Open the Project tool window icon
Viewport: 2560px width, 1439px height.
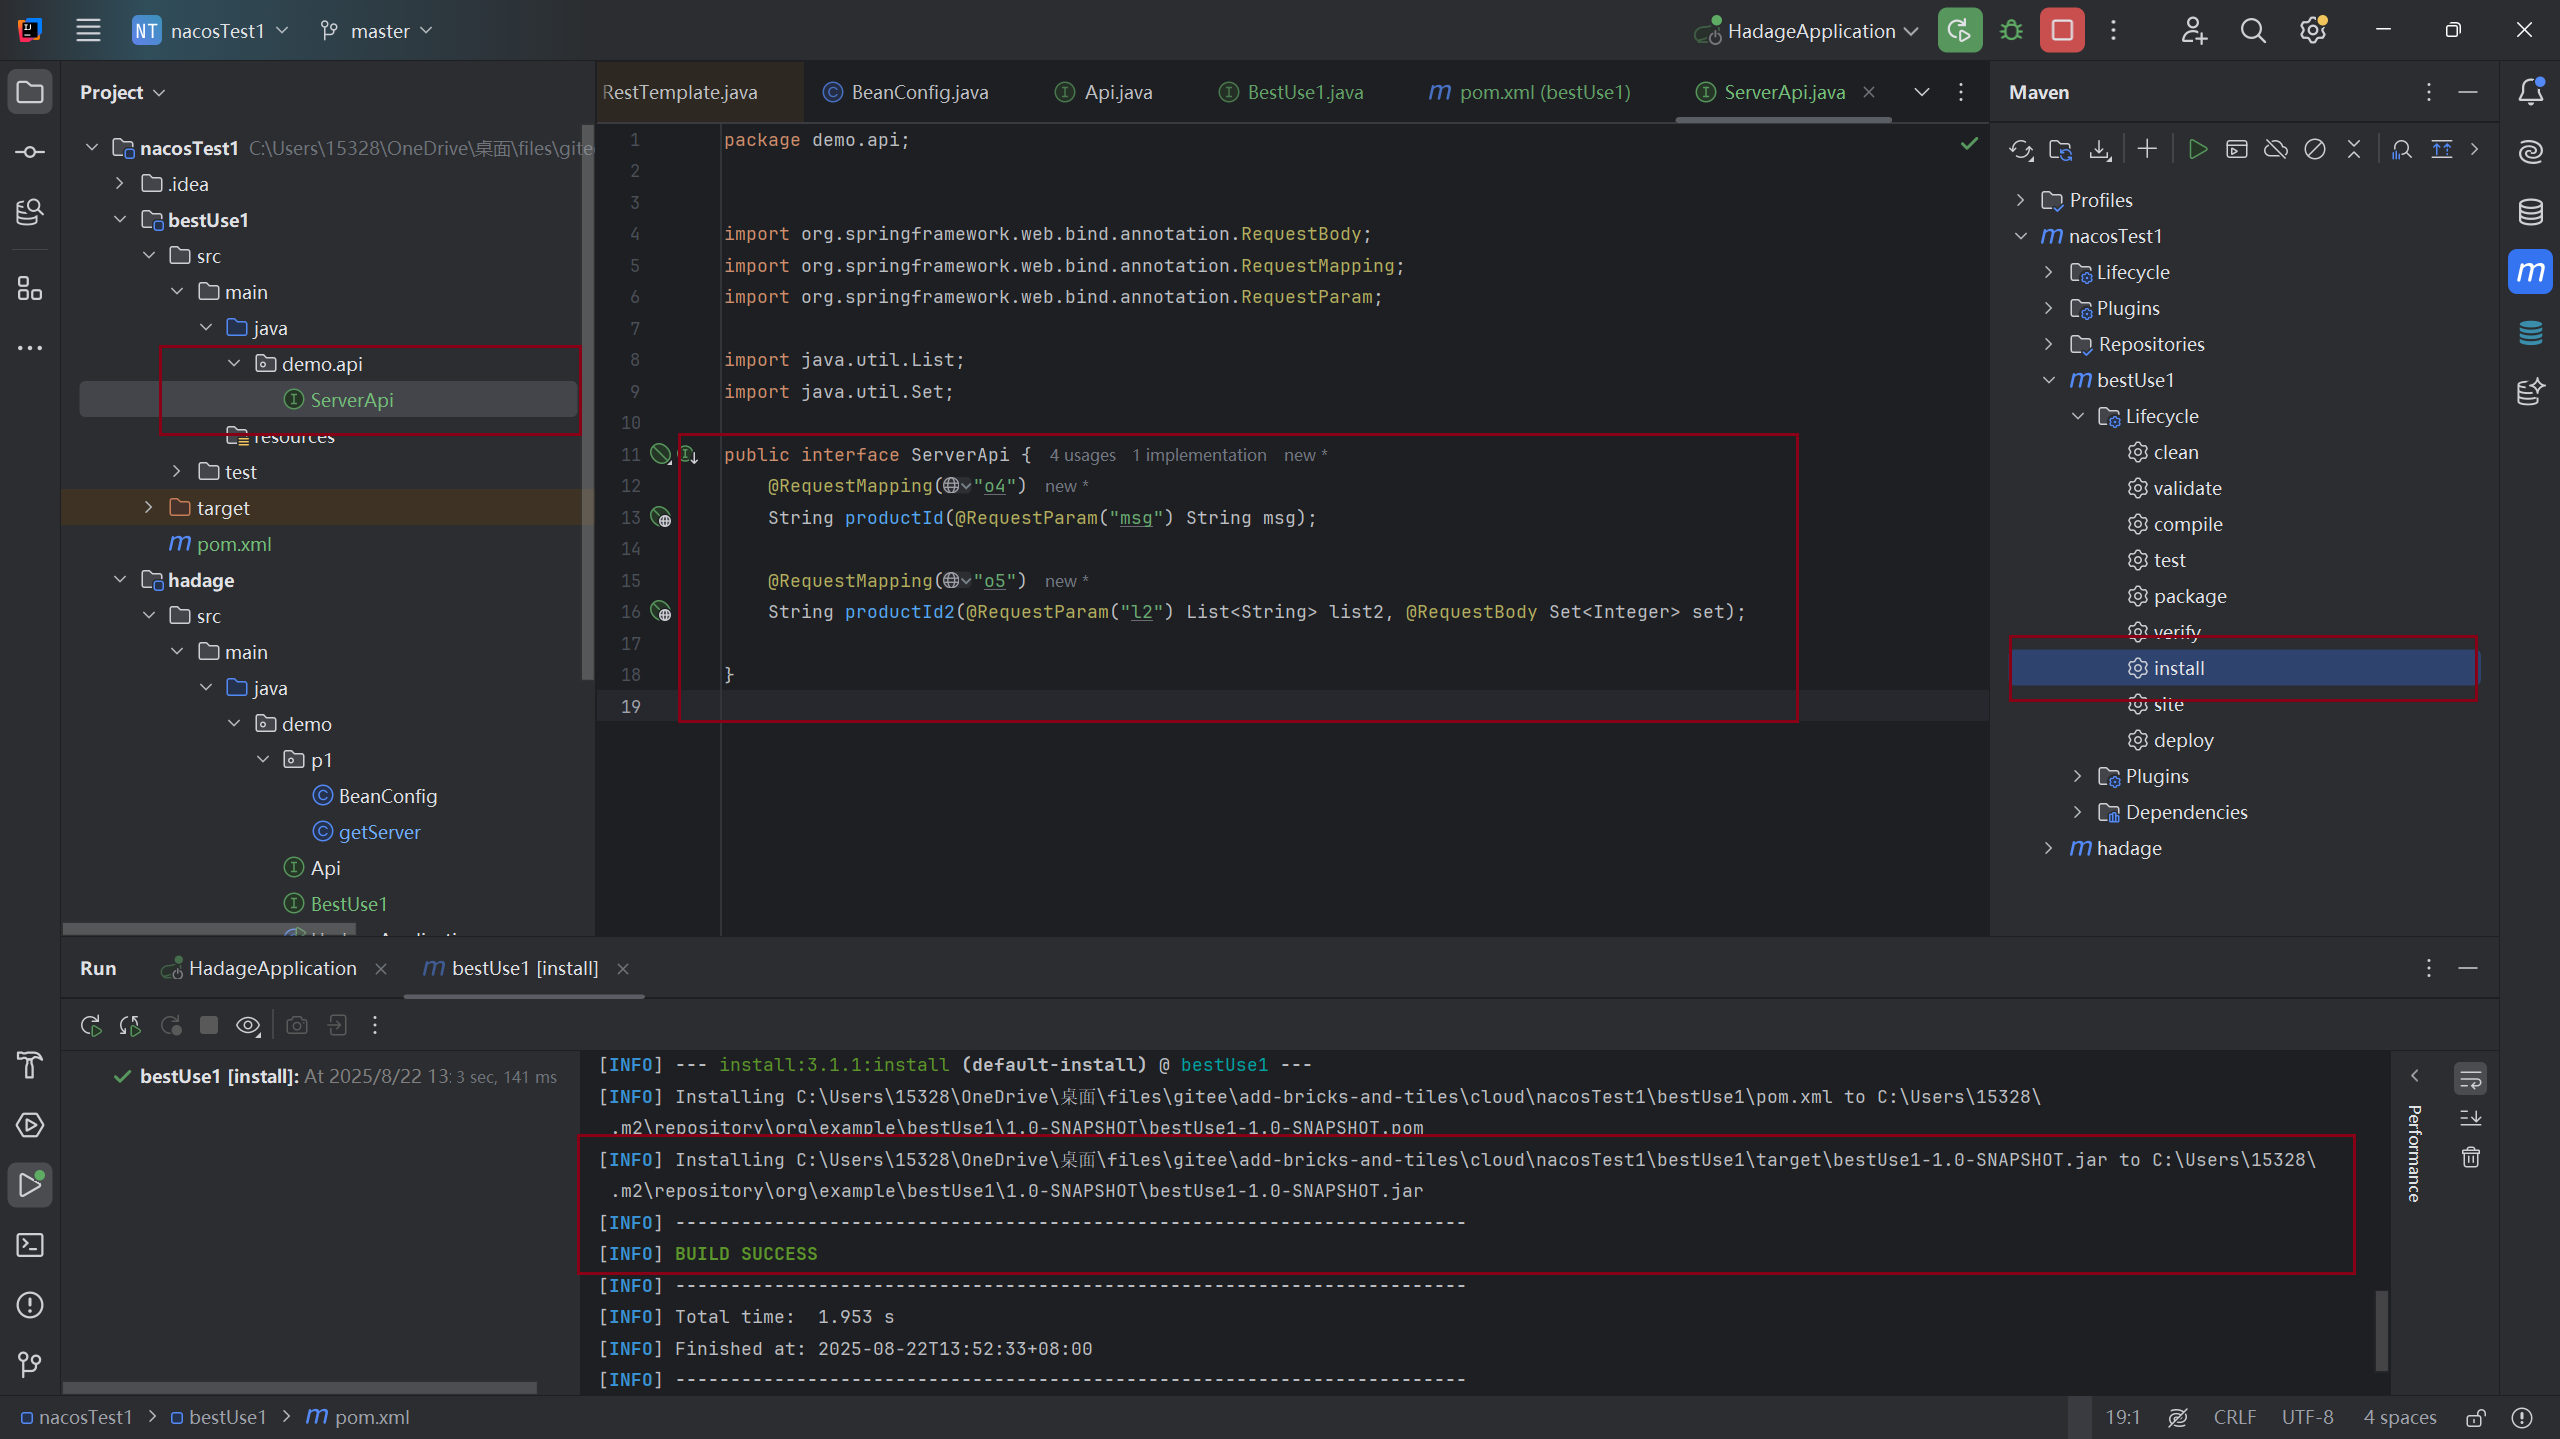tap(30, 92)
